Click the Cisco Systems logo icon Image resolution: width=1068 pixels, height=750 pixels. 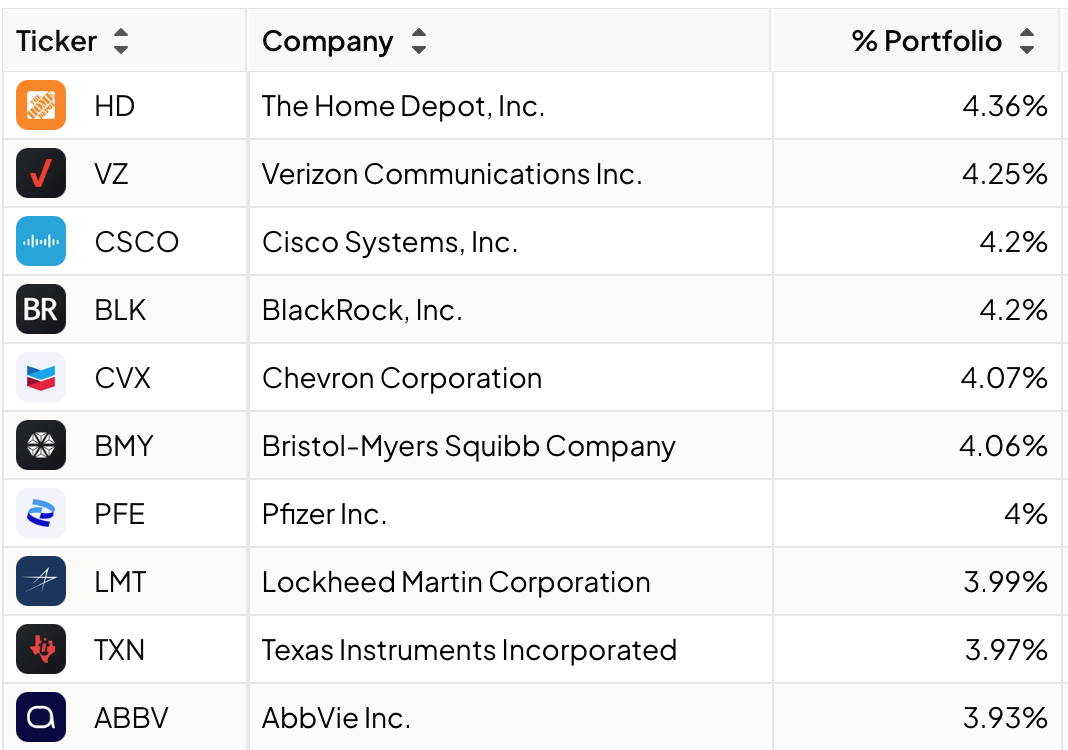pyautogui.click(x=41, y=241)
